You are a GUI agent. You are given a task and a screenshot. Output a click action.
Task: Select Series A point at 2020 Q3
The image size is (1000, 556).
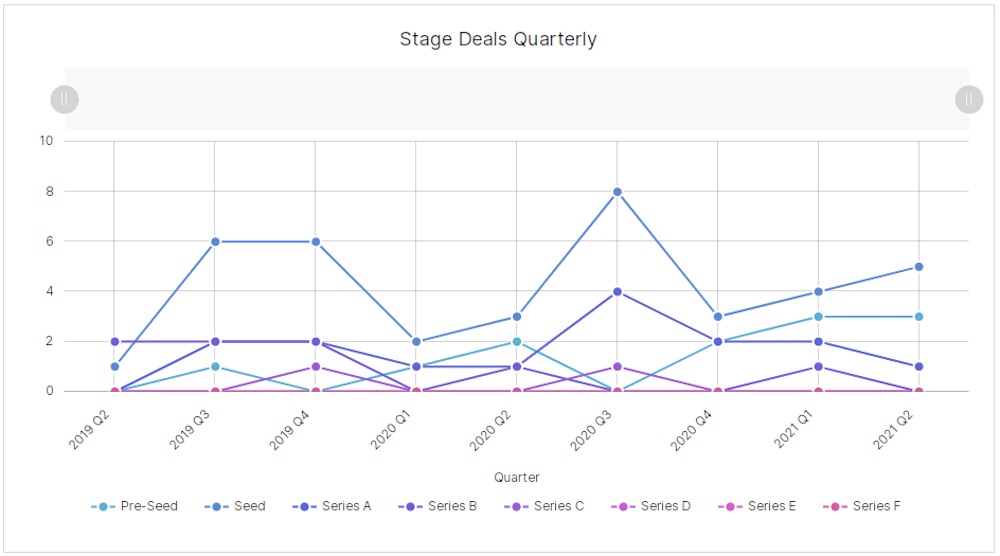point(617,291)
